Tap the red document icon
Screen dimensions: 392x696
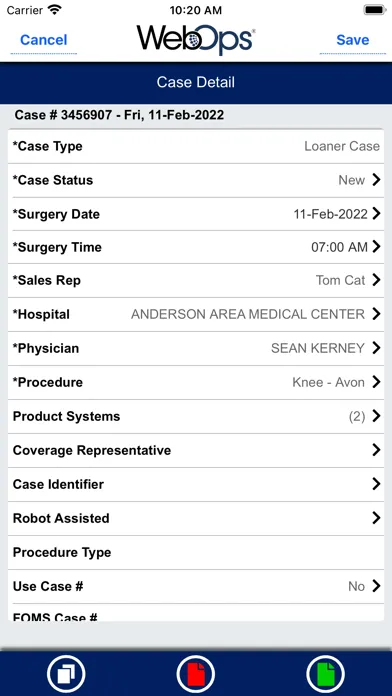click(196, 675)
